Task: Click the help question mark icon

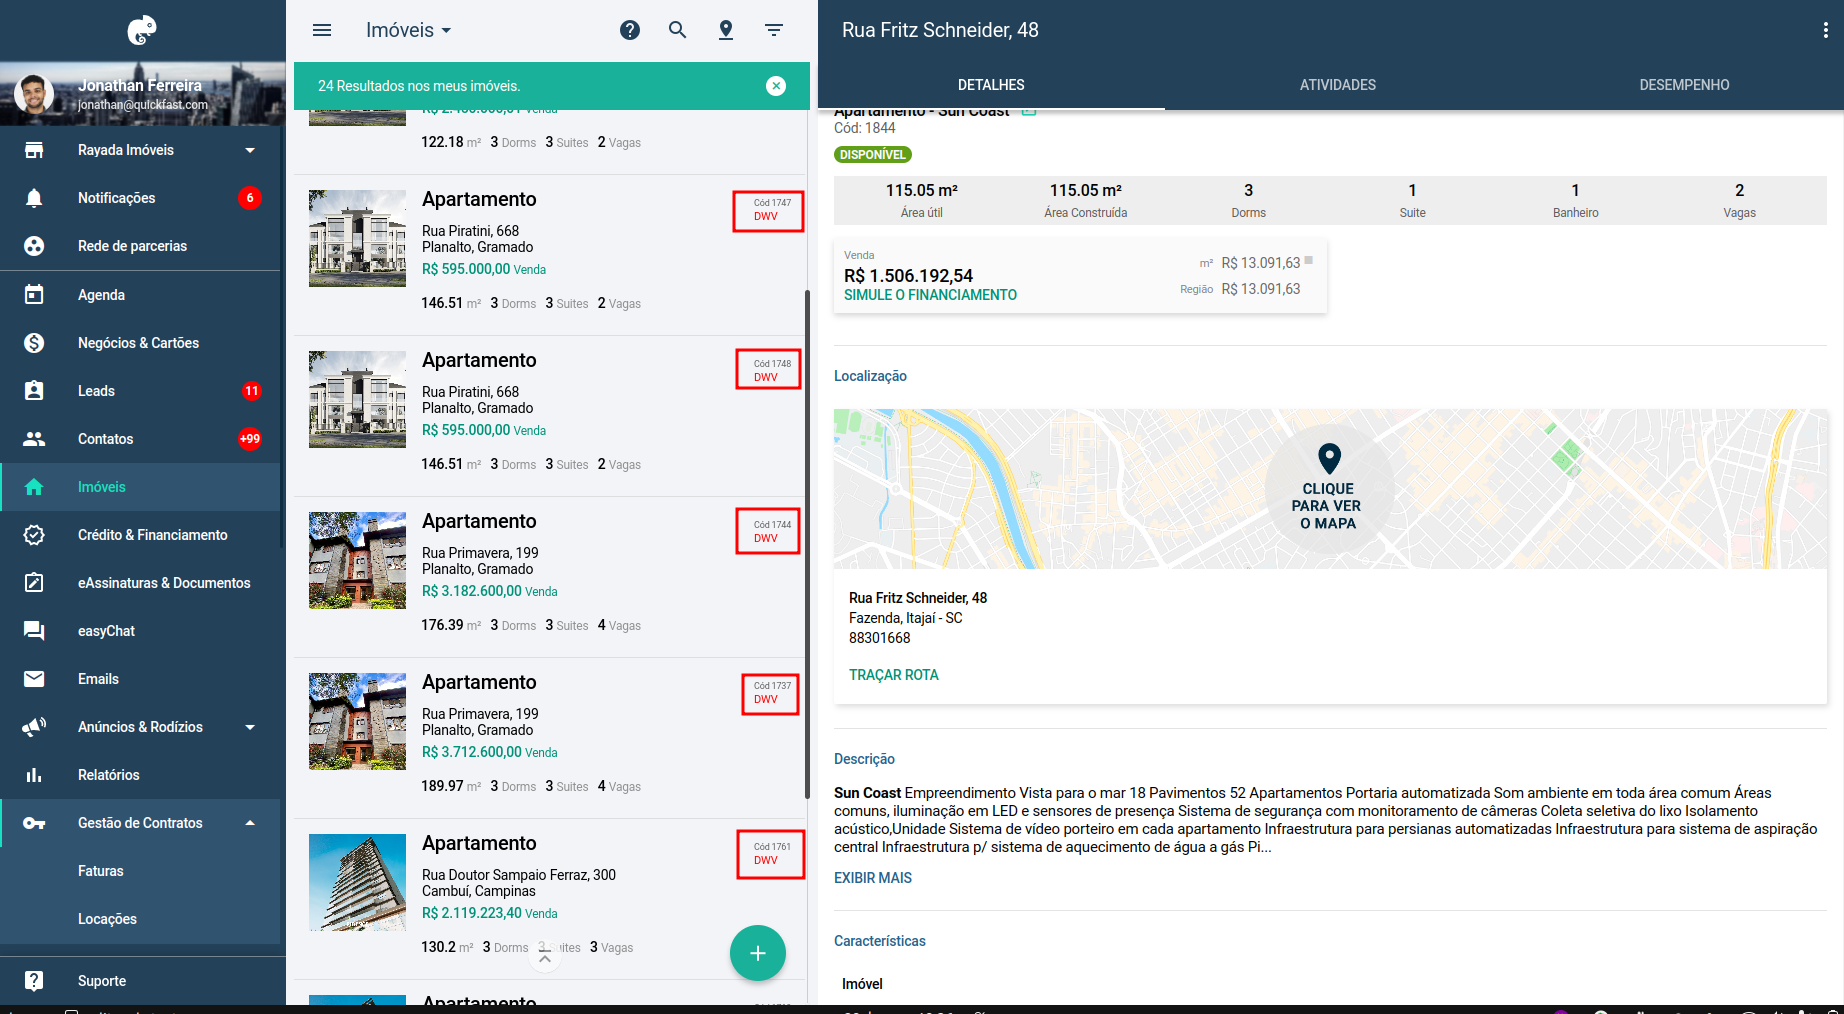Action: pos(630,30)
